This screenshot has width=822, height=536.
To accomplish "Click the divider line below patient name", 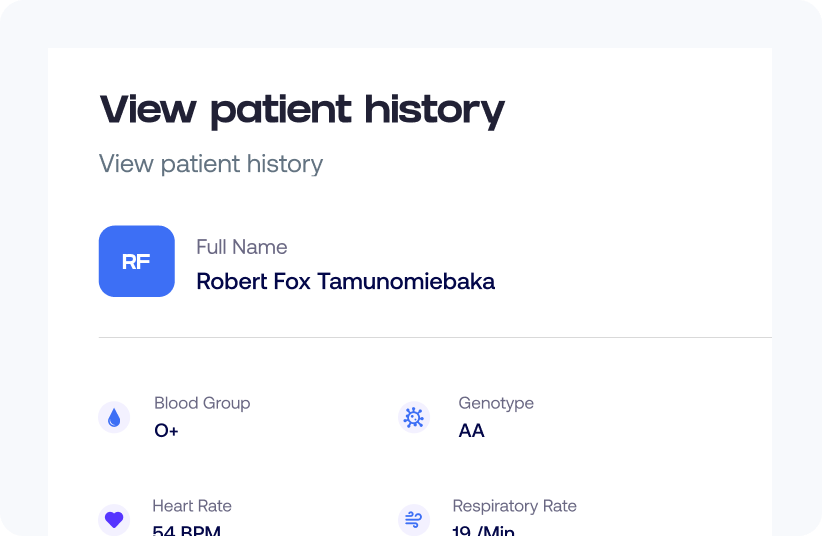I will click(435, 338).
